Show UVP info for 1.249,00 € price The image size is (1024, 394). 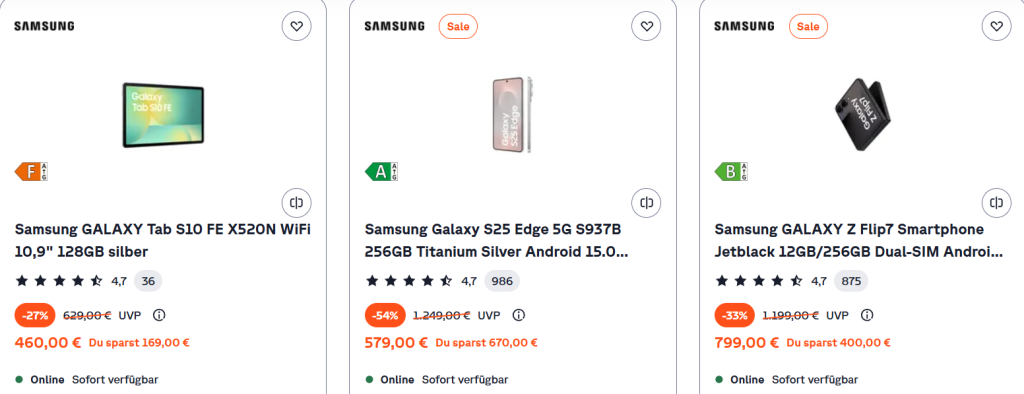coord(519,316)
